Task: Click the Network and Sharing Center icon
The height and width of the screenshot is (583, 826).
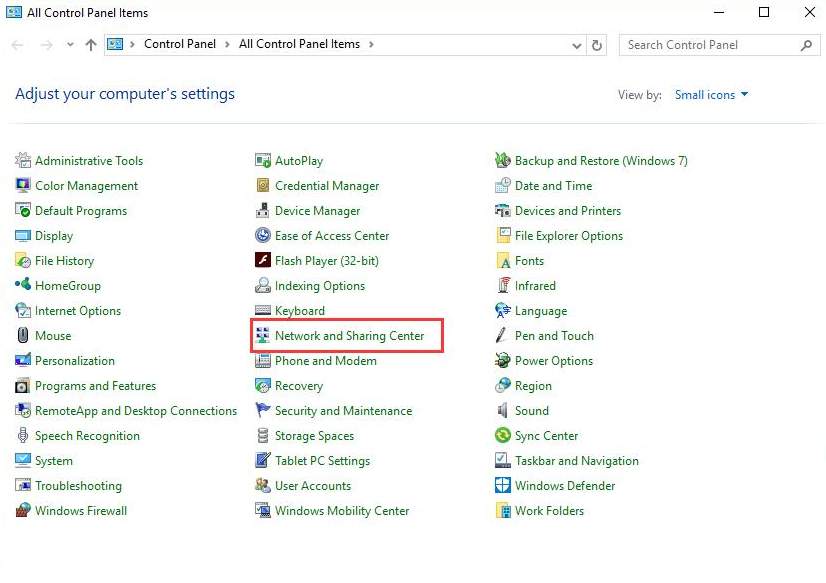Action: pyautogui.click(x=262, y=335)
